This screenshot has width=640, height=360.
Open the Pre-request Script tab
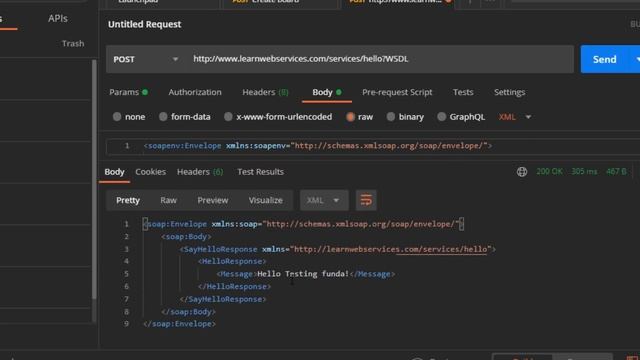click(397, 92)
